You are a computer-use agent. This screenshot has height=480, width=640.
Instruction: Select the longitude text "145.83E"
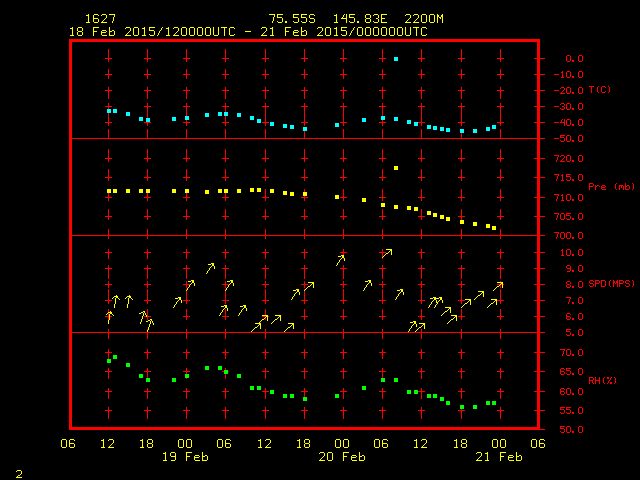[359, 19]
